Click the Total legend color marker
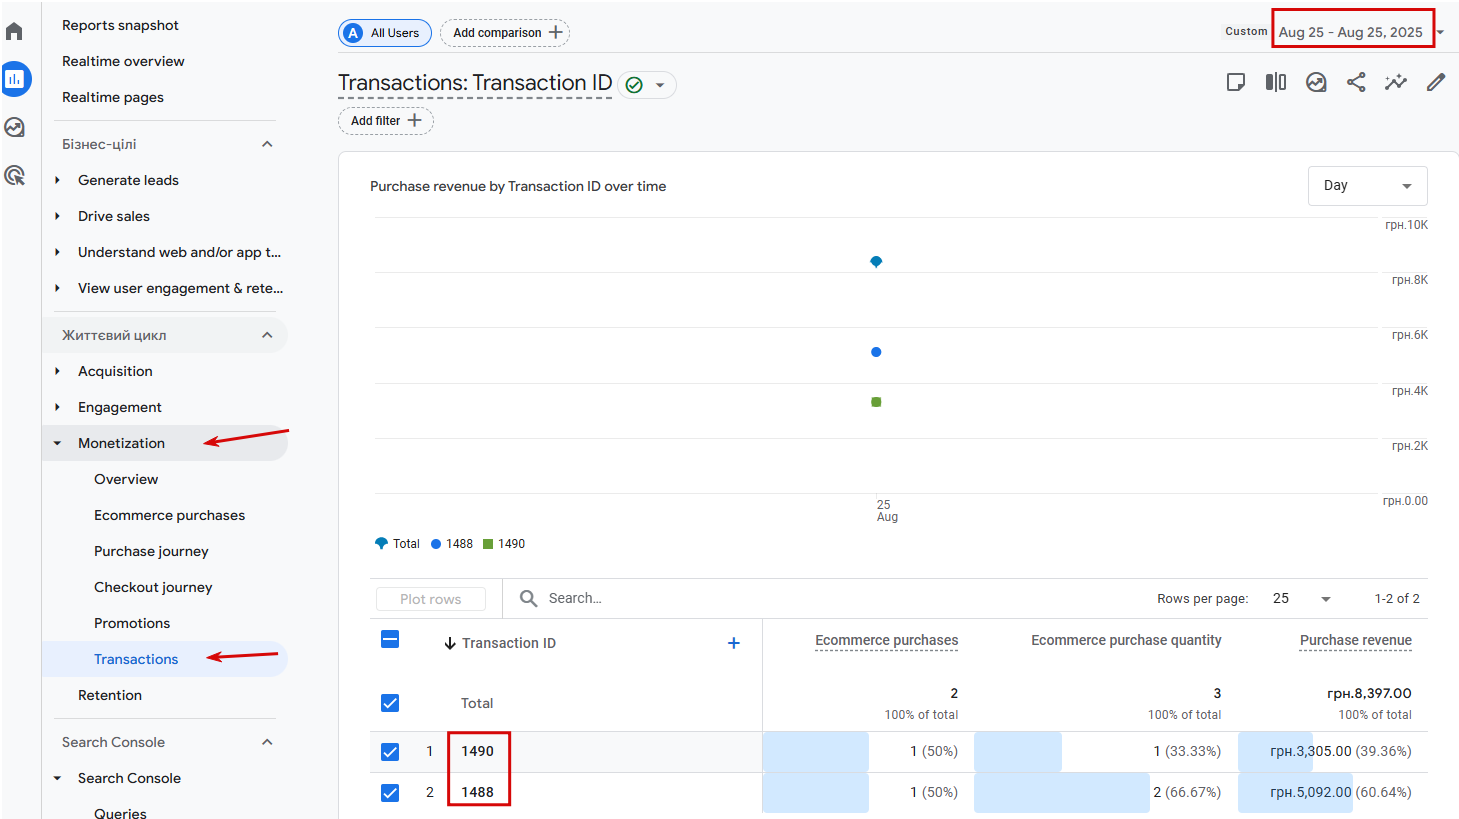The image size is (1459, 819). [381, 544]
